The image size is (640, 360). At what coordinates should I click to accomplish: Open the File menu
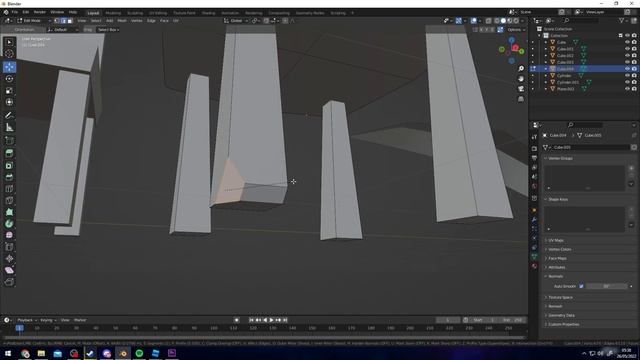tap(15, 12)
